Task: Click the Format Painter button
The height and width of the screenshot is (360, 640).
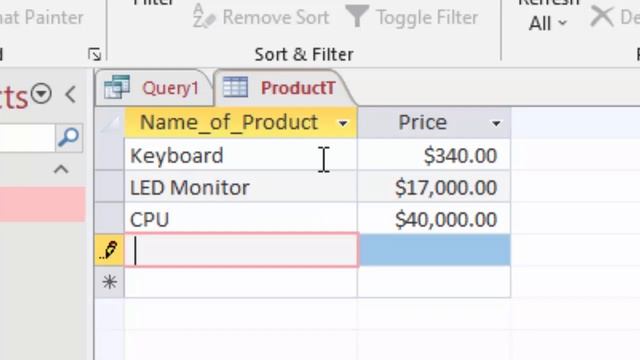Action: coord(42,18)
